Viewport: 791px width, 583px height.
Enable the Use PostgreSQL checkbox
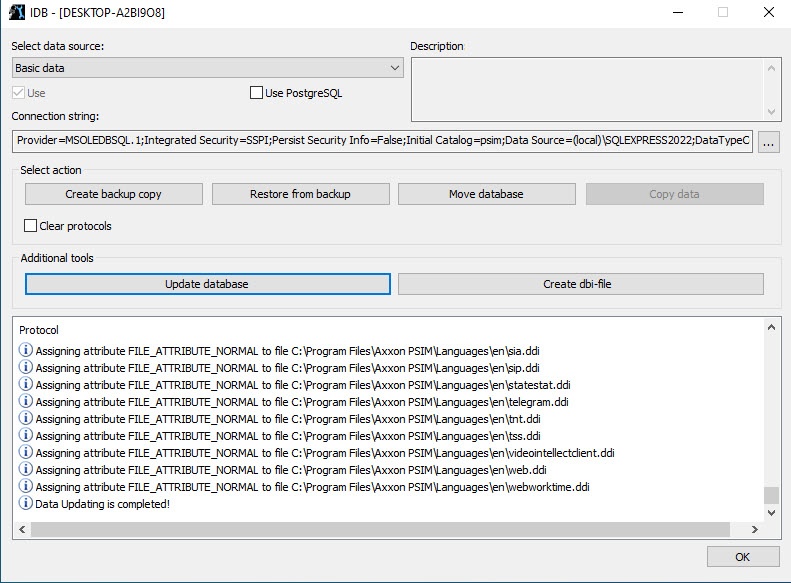tap(256, 93)
